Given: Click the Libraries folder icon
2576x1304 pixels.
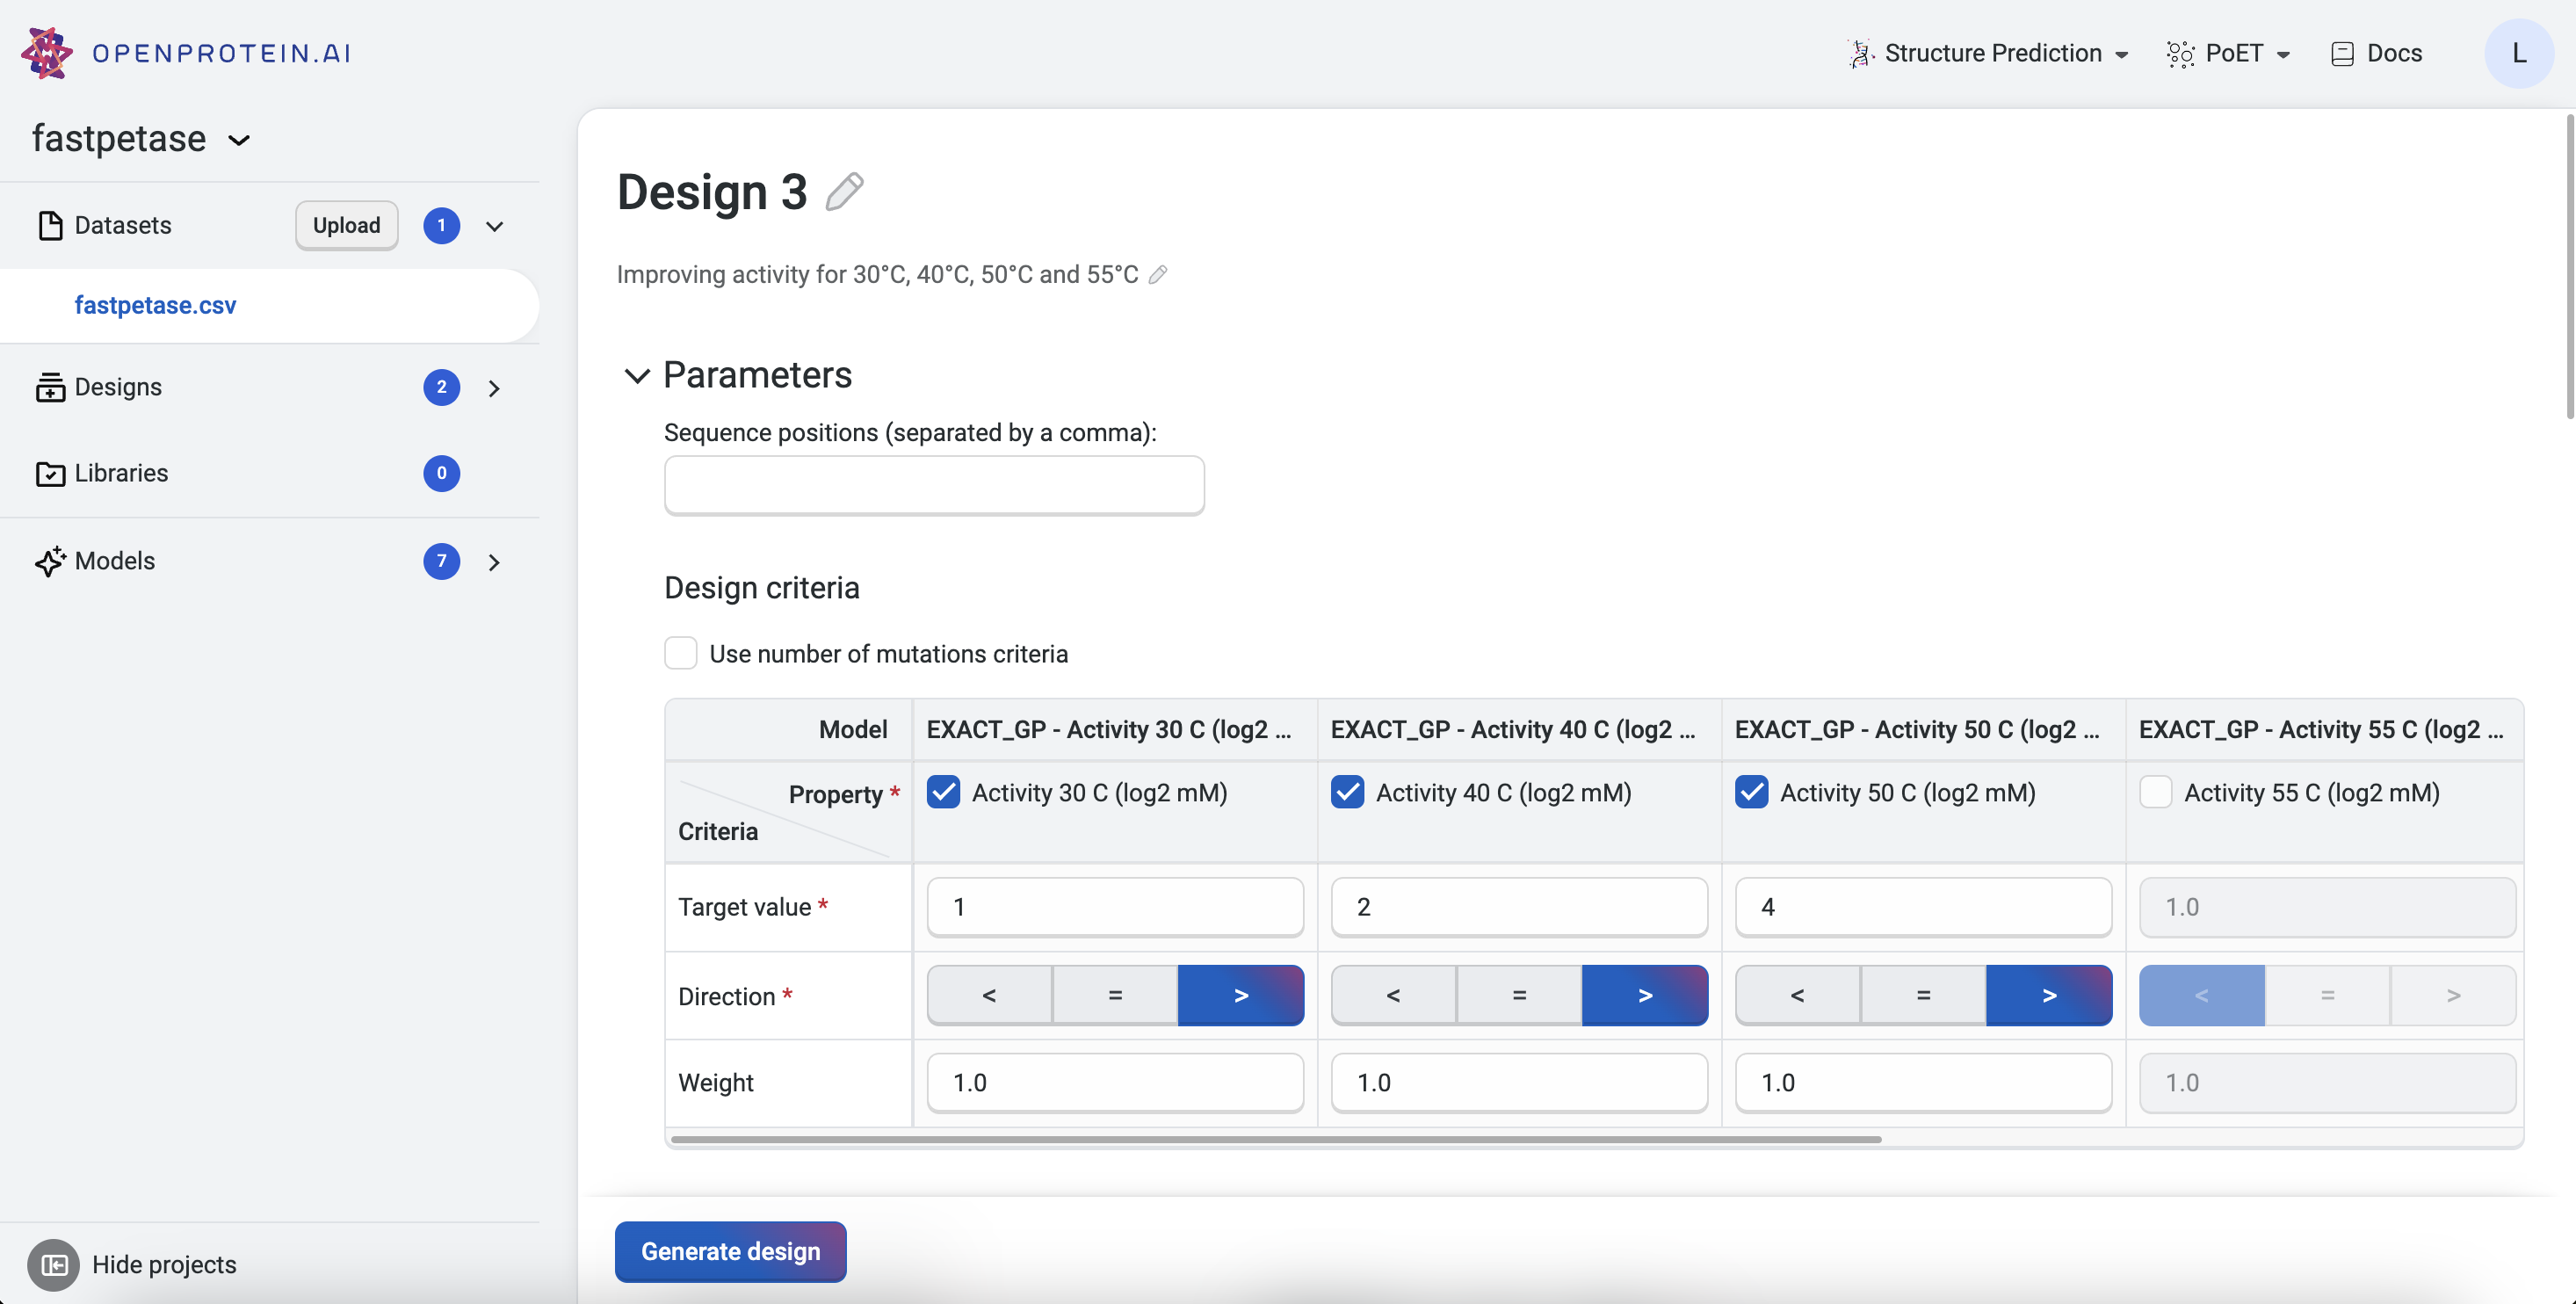Looking at the screenshot, I should [49, 474].
